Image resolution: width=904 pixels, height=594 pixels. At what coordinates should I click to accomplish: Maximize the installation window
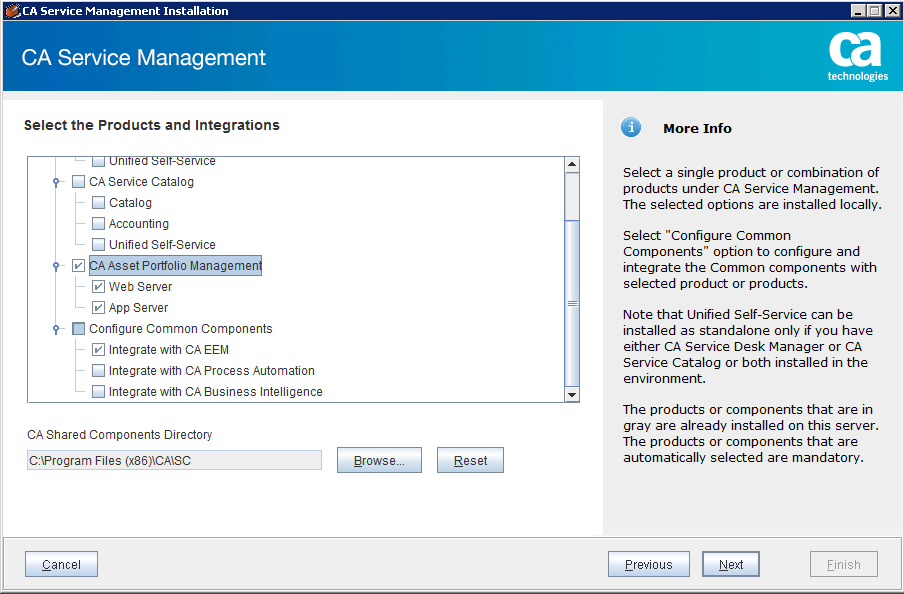875,10
